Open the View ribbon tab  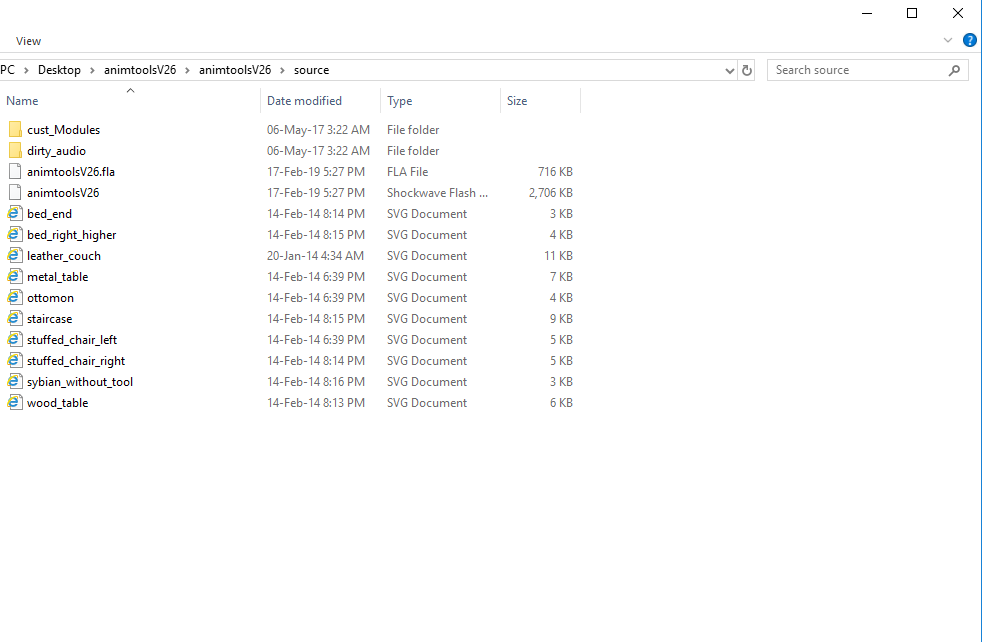[29, 41]
